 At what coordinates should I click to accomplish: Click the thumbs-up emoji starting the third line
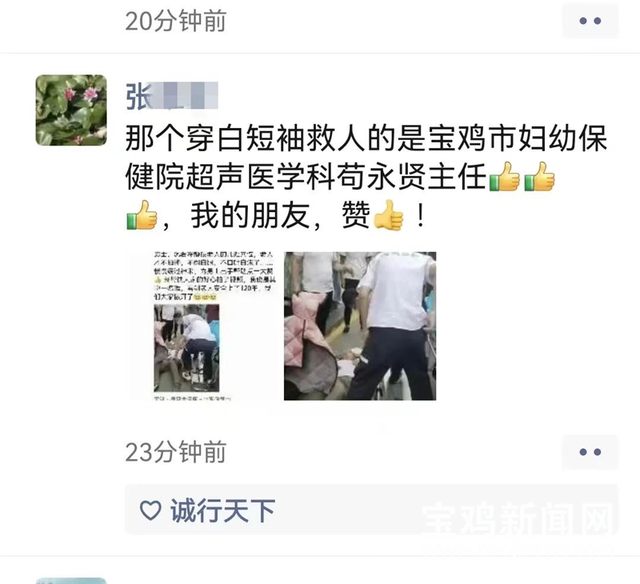[x=142, y=215]
